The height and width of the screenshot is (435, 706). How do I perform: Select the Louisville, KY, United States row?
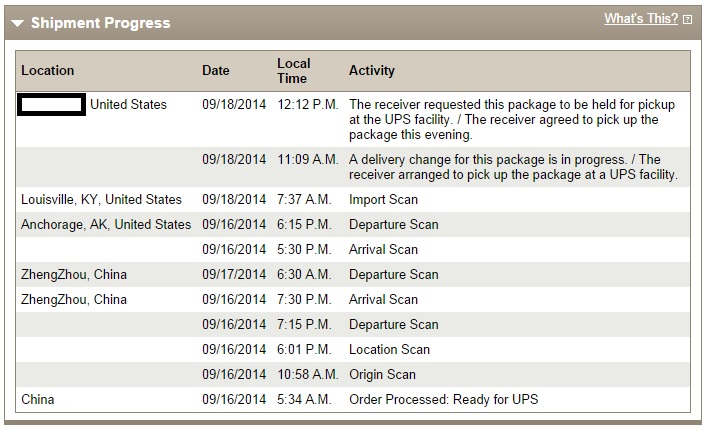(x=353, y=199)
